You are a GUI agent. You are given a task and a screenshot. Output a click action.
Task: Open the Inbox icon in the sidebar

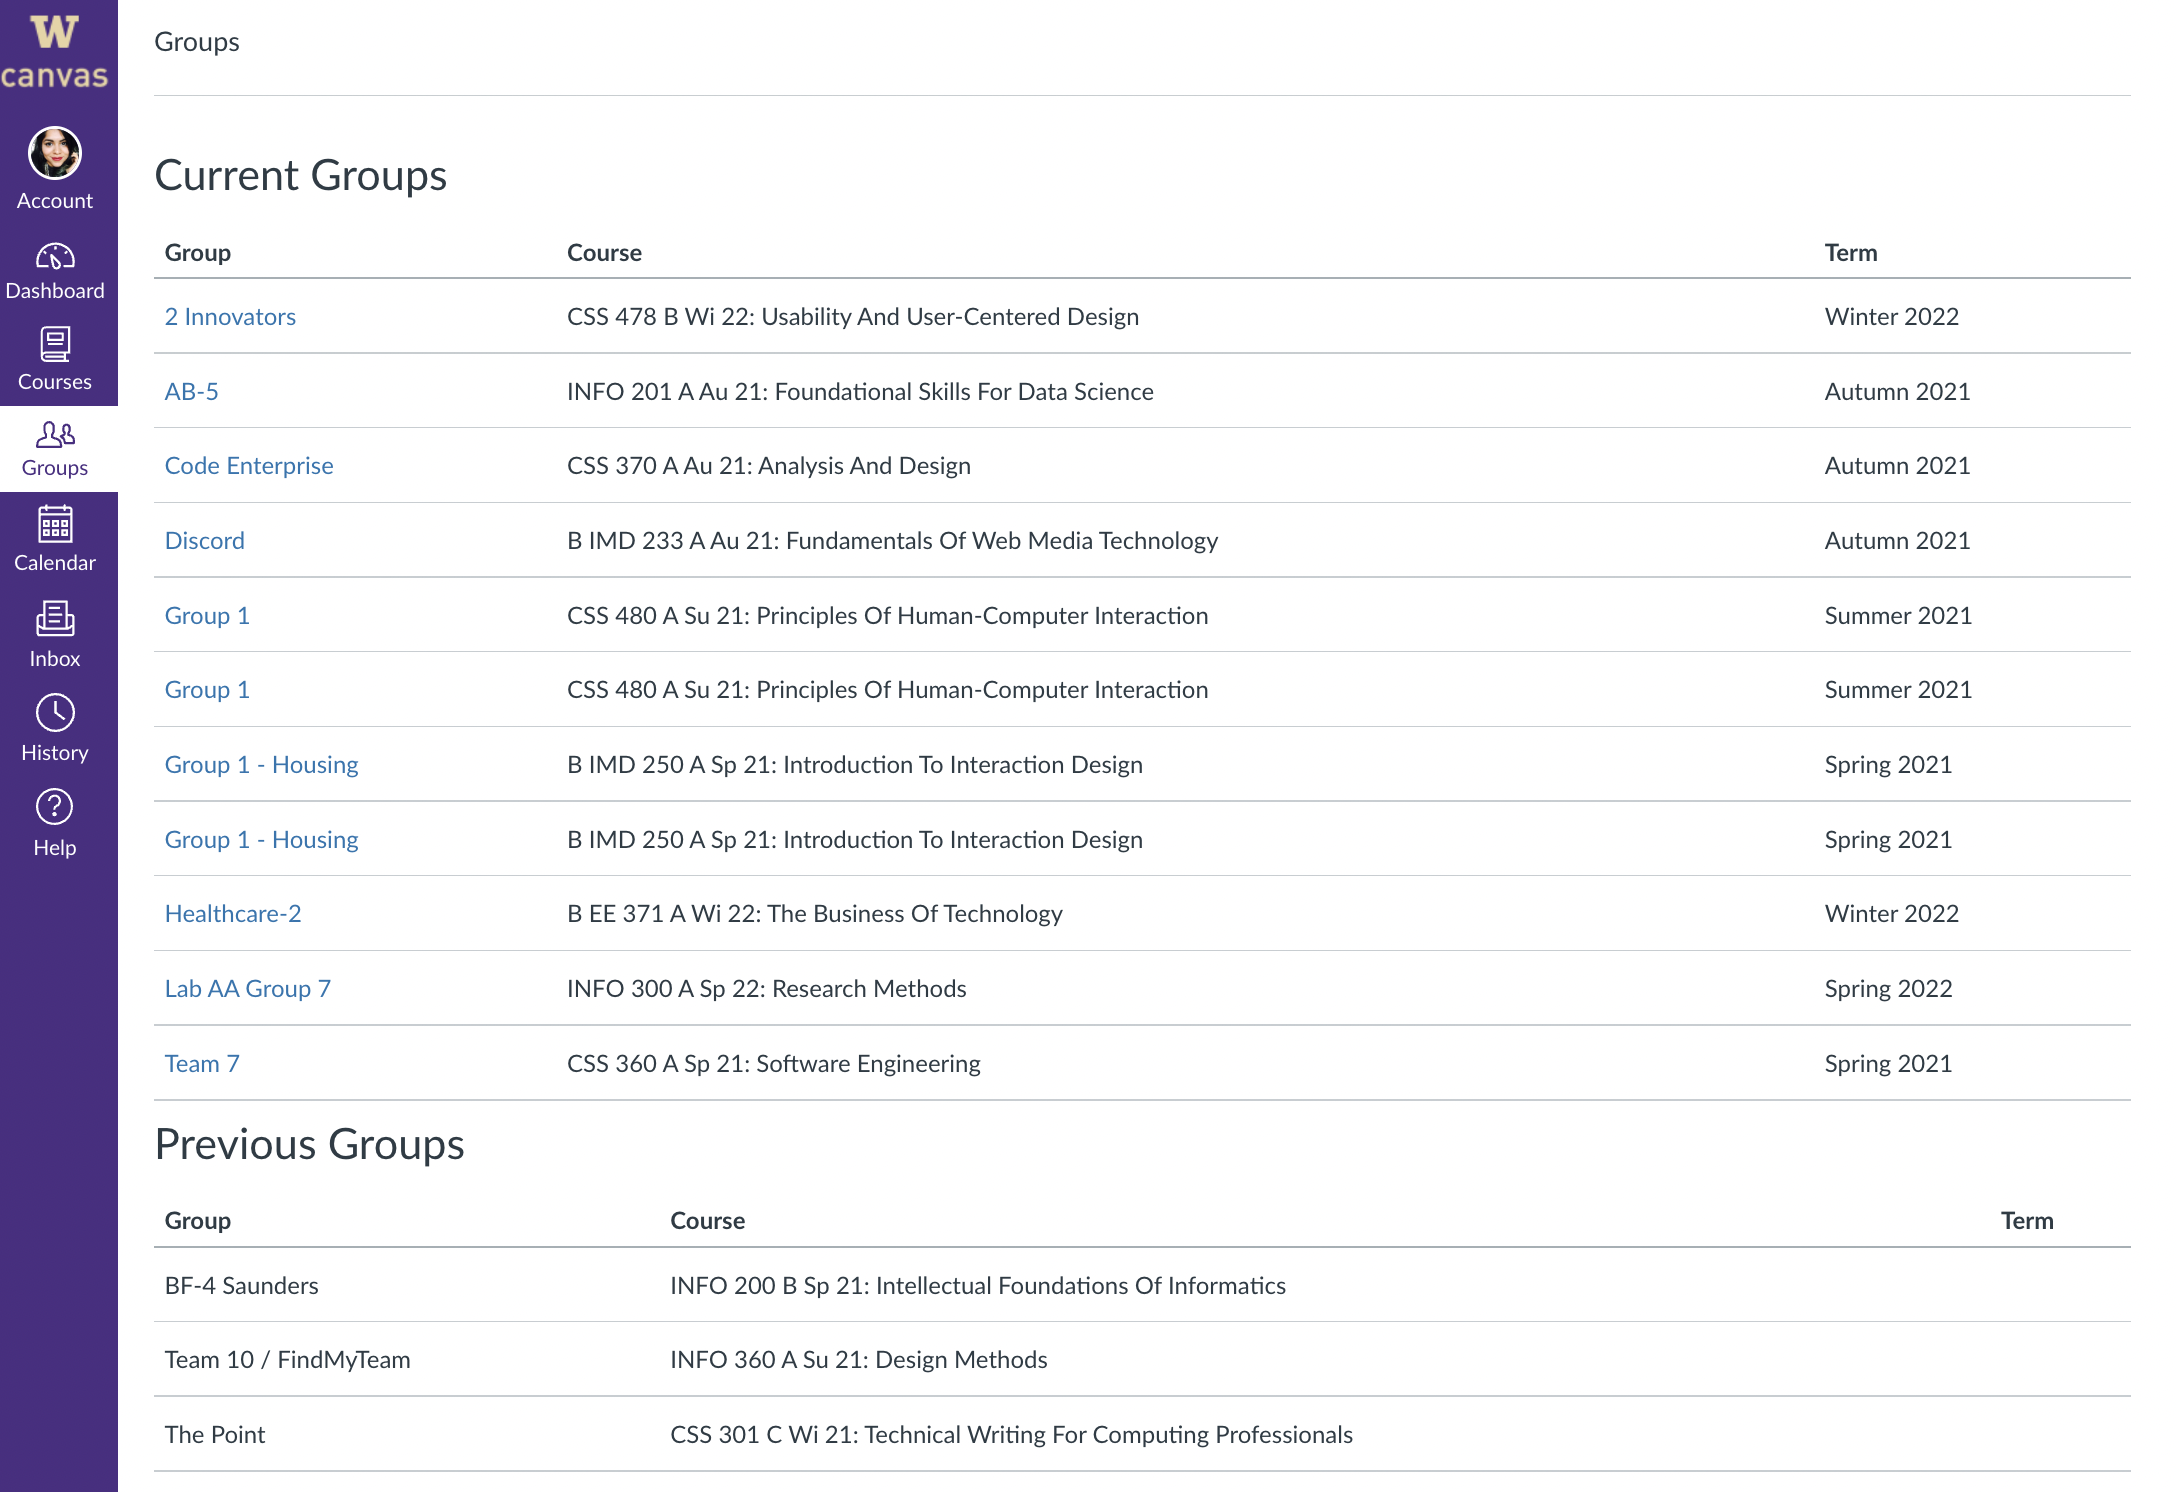(x=55, y=619)
